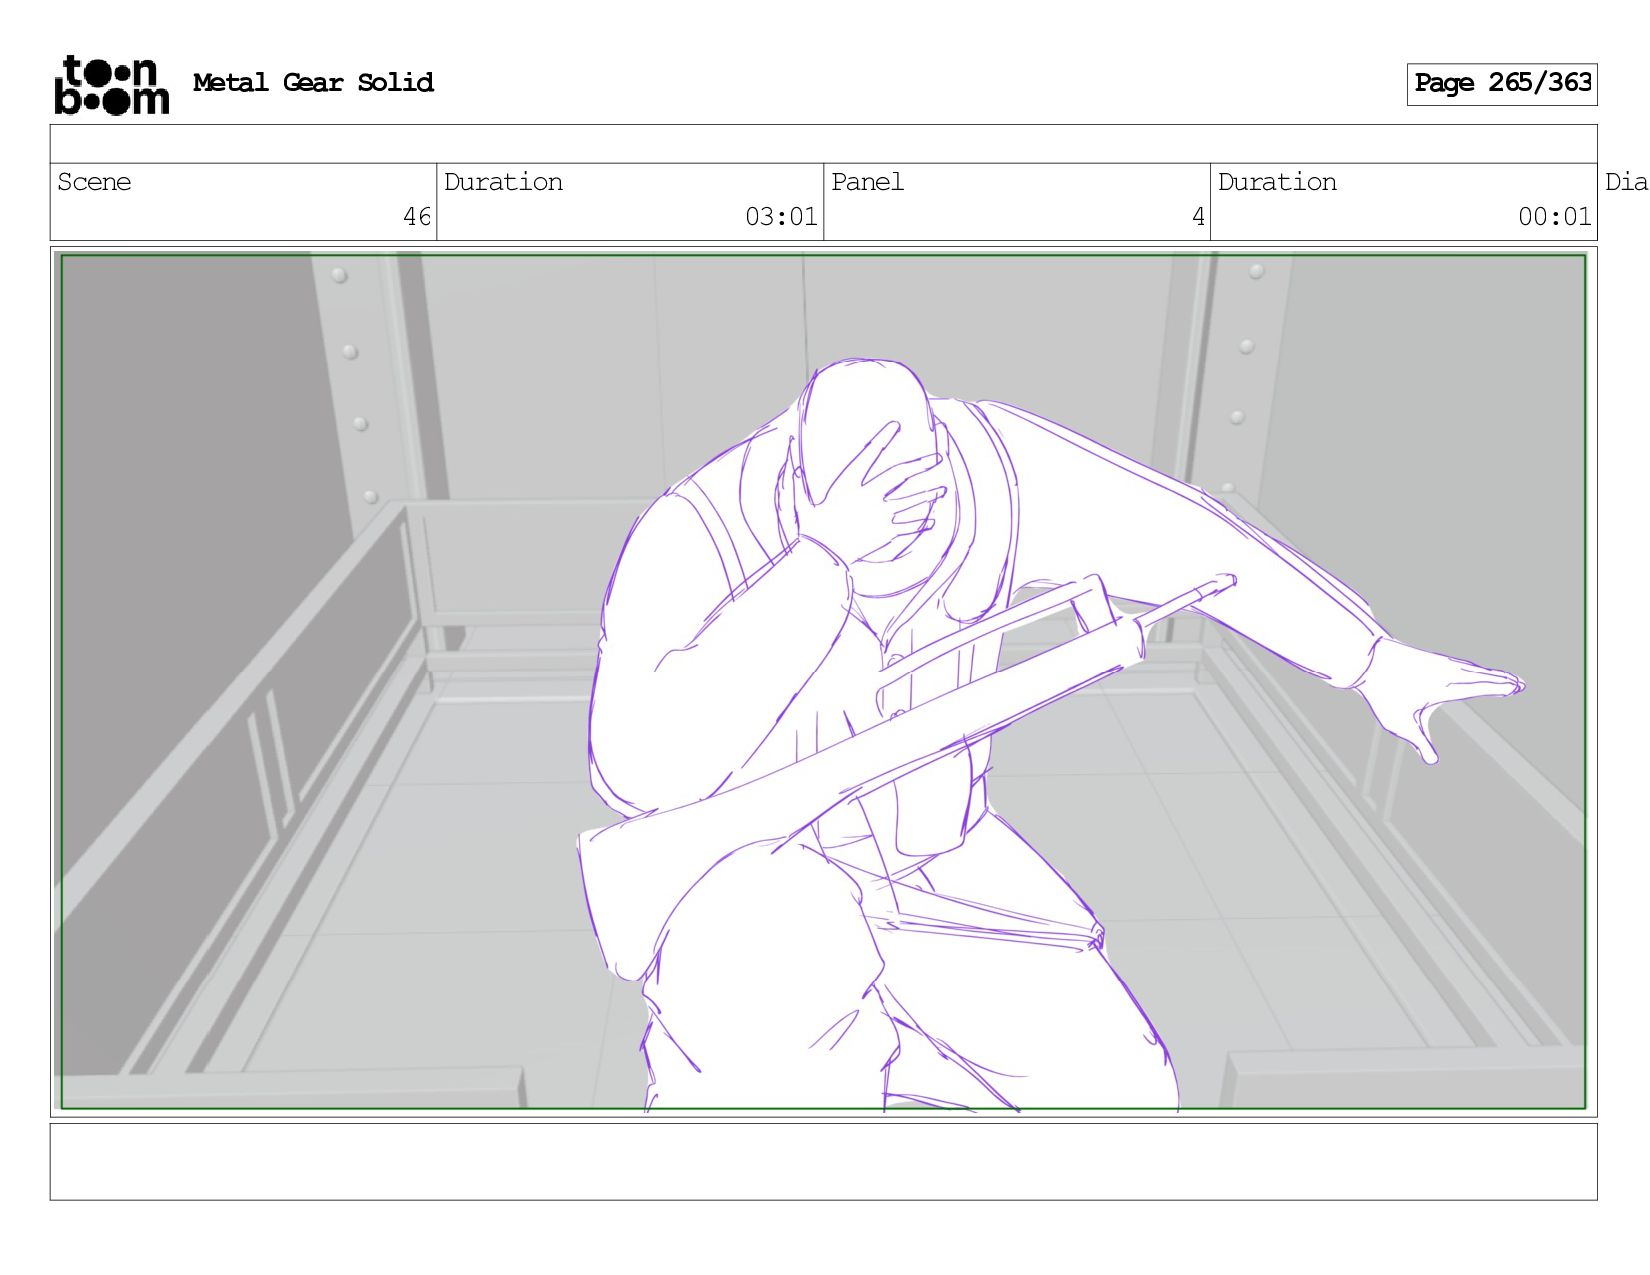
Task: Click the blank bar above the Scene header row
Action: tap(823, 144)
